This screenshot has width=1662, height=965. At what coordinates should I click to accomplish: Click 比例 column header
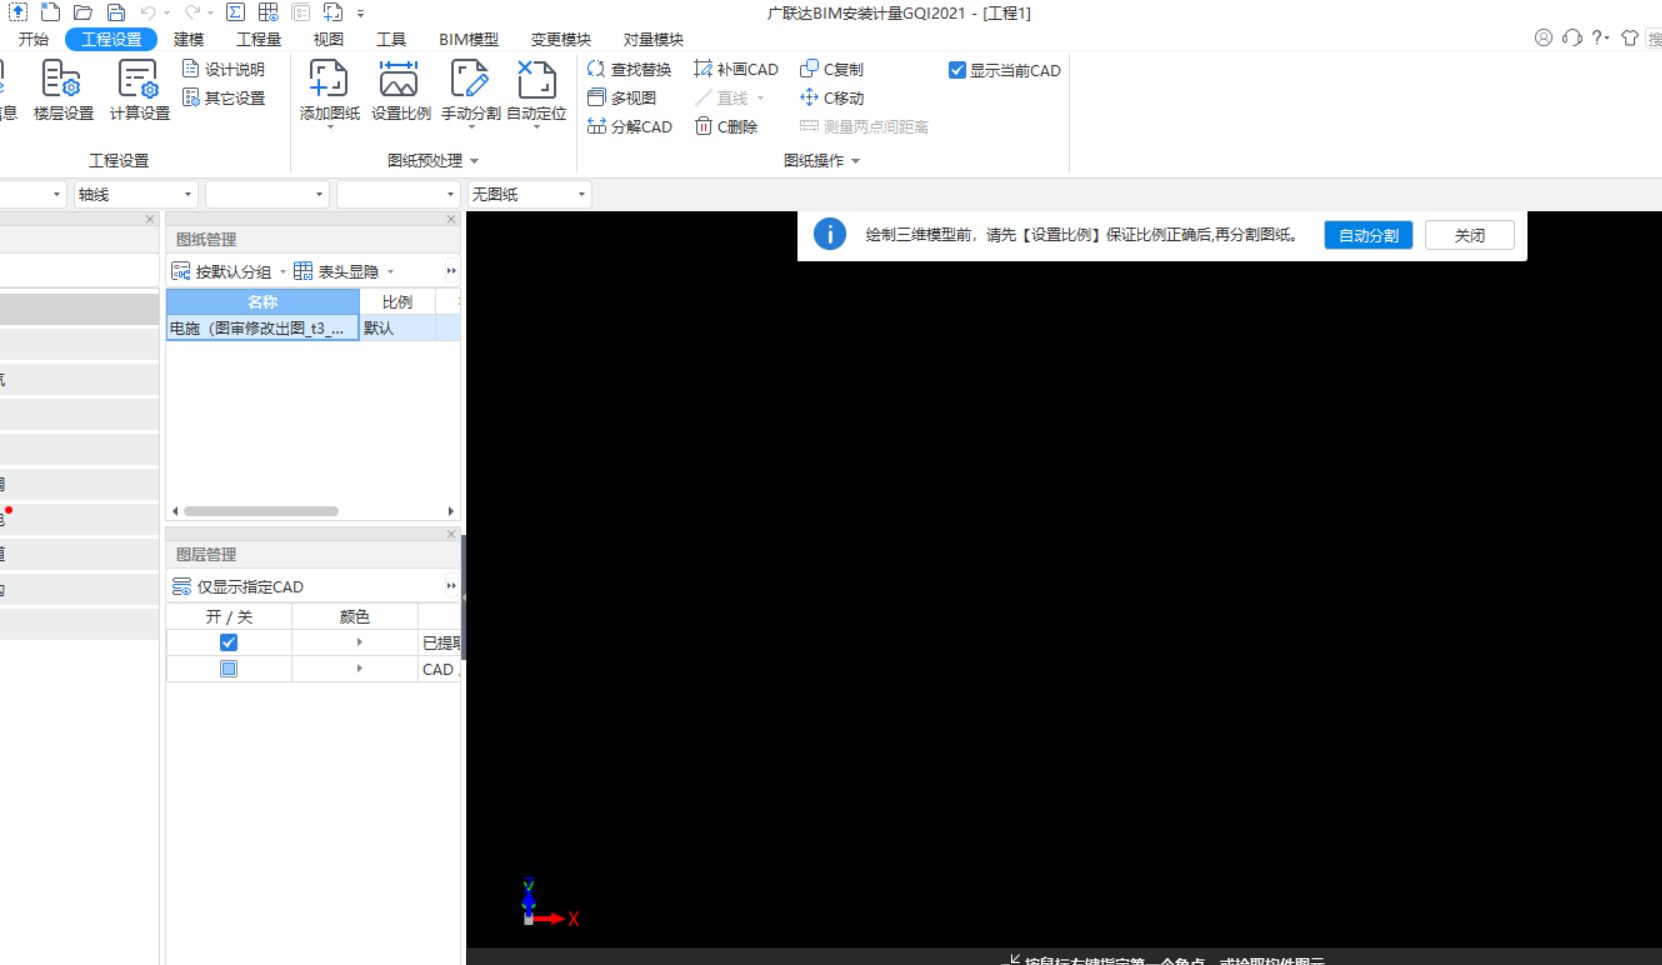click(x=397, y=302)
